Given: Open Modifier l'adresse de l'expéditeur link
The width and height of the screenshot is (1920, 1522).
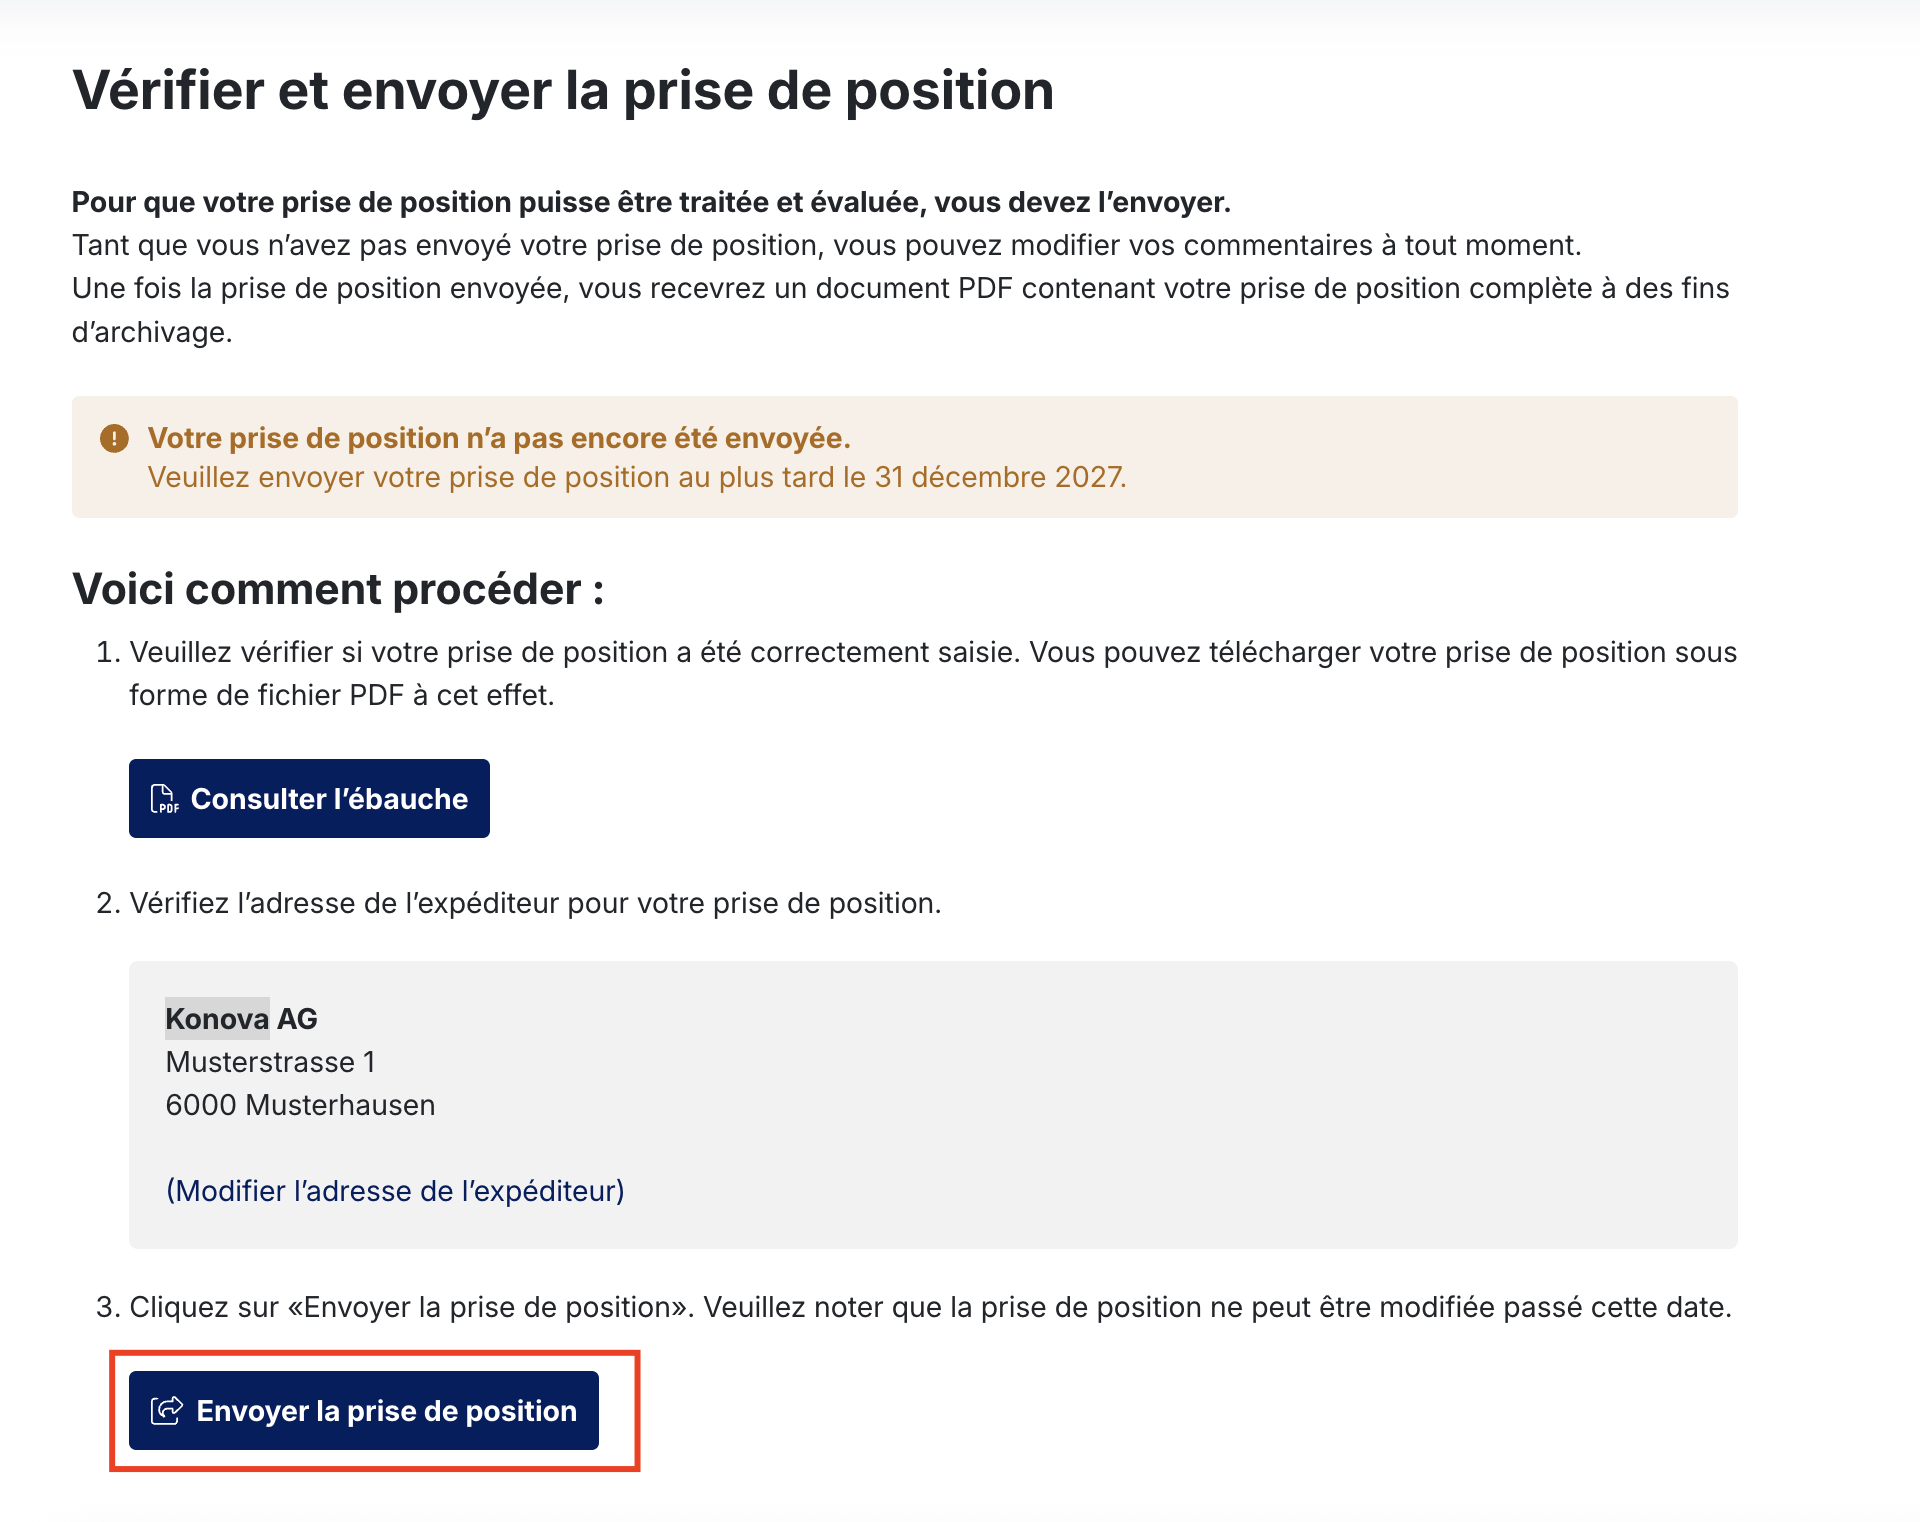Looking at the screenshot, I should [x=395, y=1190].
